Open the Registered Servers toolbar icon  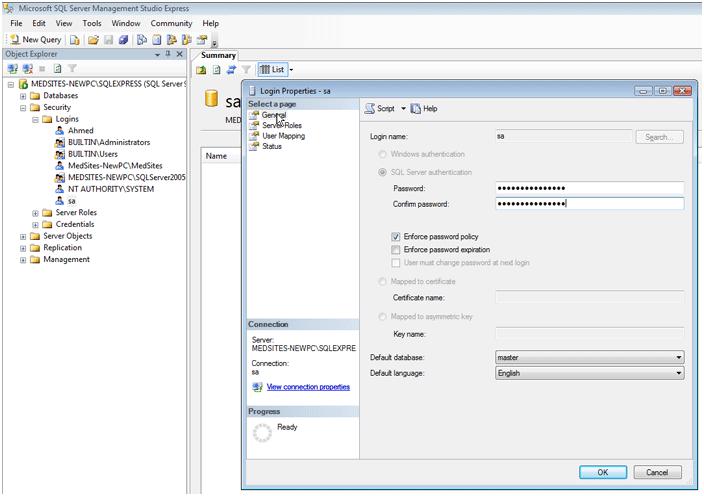point(142,40)
